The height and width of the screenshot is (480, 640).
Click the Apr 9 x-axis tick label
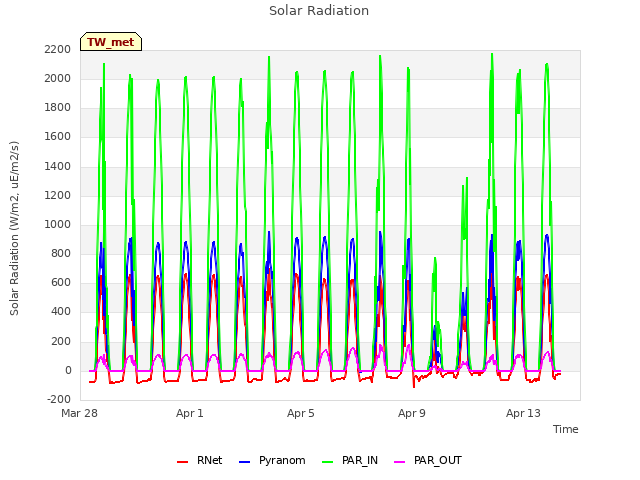[412, 413]
